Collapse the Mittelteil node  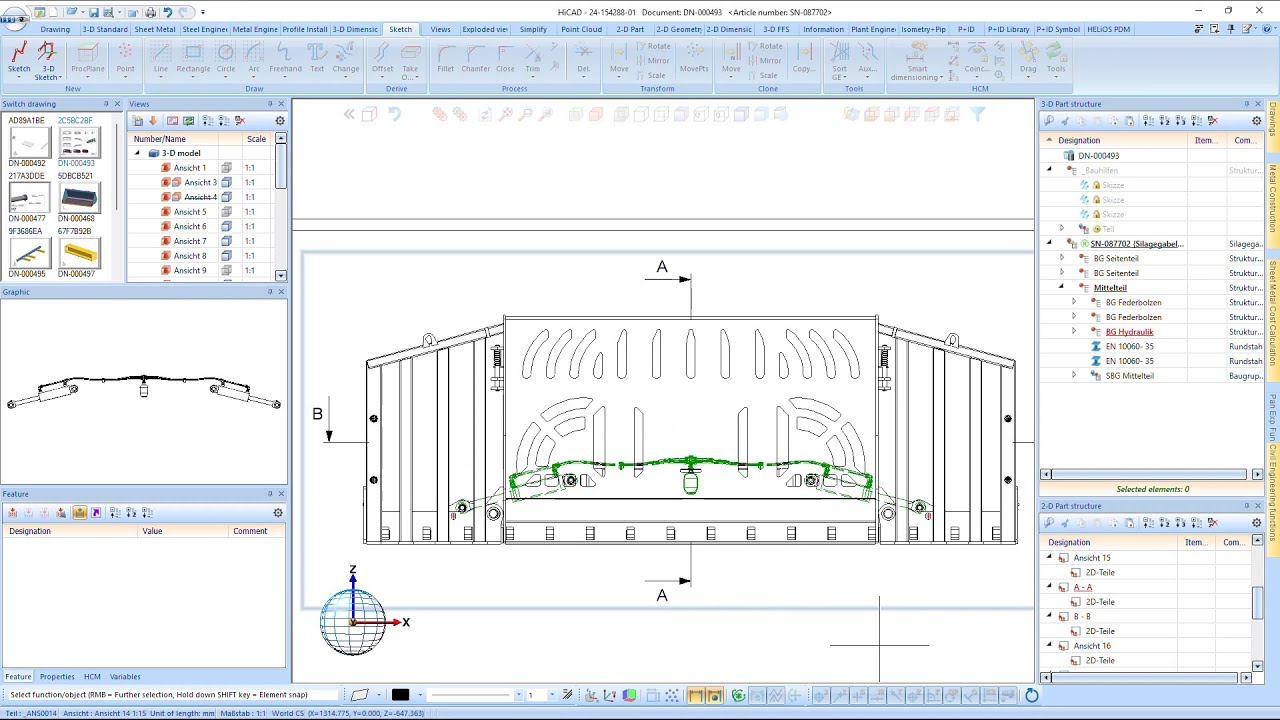pos(1062,288)
